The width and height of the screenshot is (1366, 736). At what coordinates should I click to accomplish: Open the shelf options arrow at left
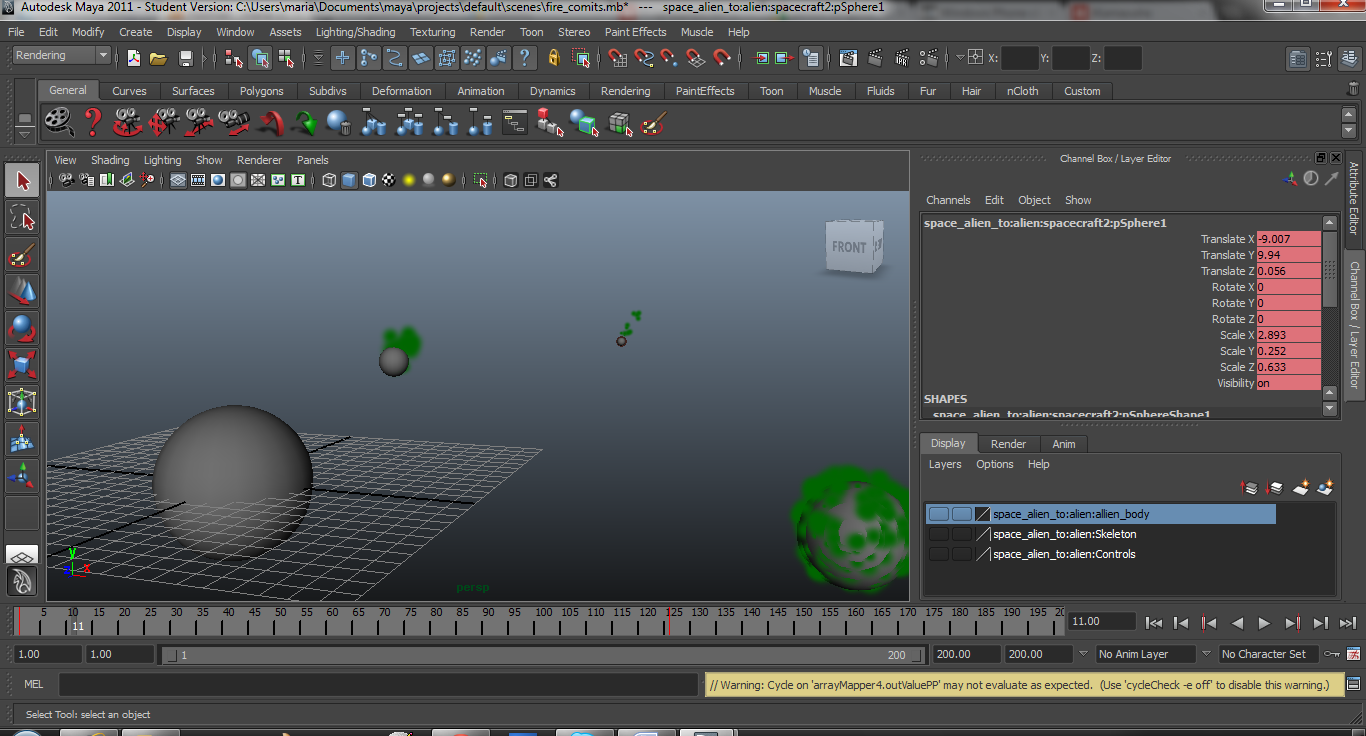coord(25,134)
